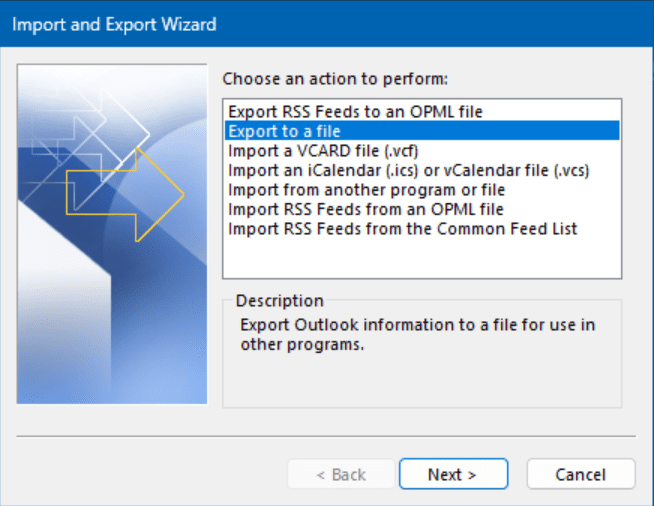Select Import RSS Feeds from the Common Feed List
The image size is (654, 506).
pos(402,229)
